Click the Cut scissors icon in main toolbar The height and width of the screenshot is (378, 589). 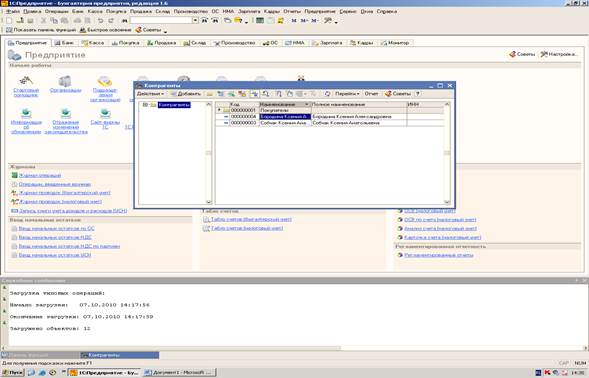pyautogui.click(x=43, y=20)
